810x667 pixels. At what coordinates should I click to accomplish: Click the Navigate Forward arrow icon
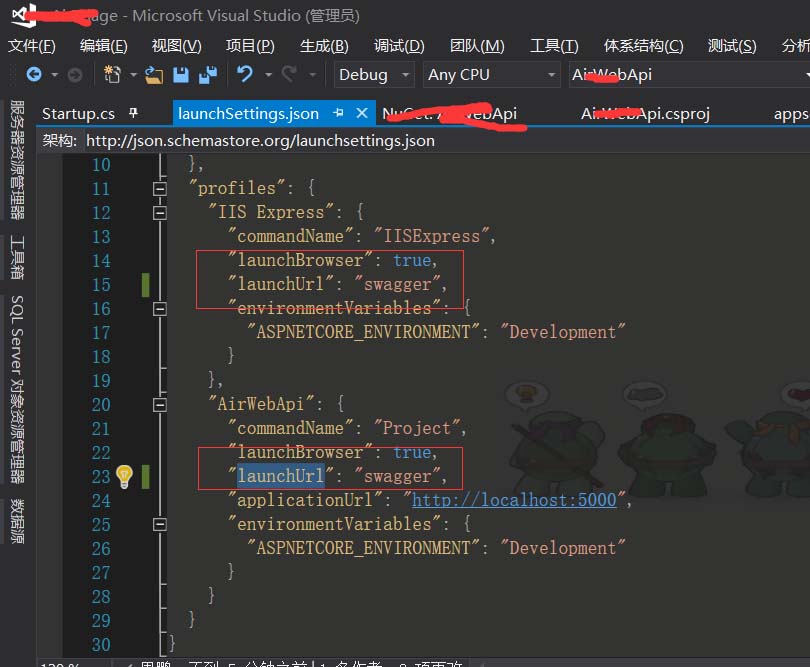tap(75, 75)
